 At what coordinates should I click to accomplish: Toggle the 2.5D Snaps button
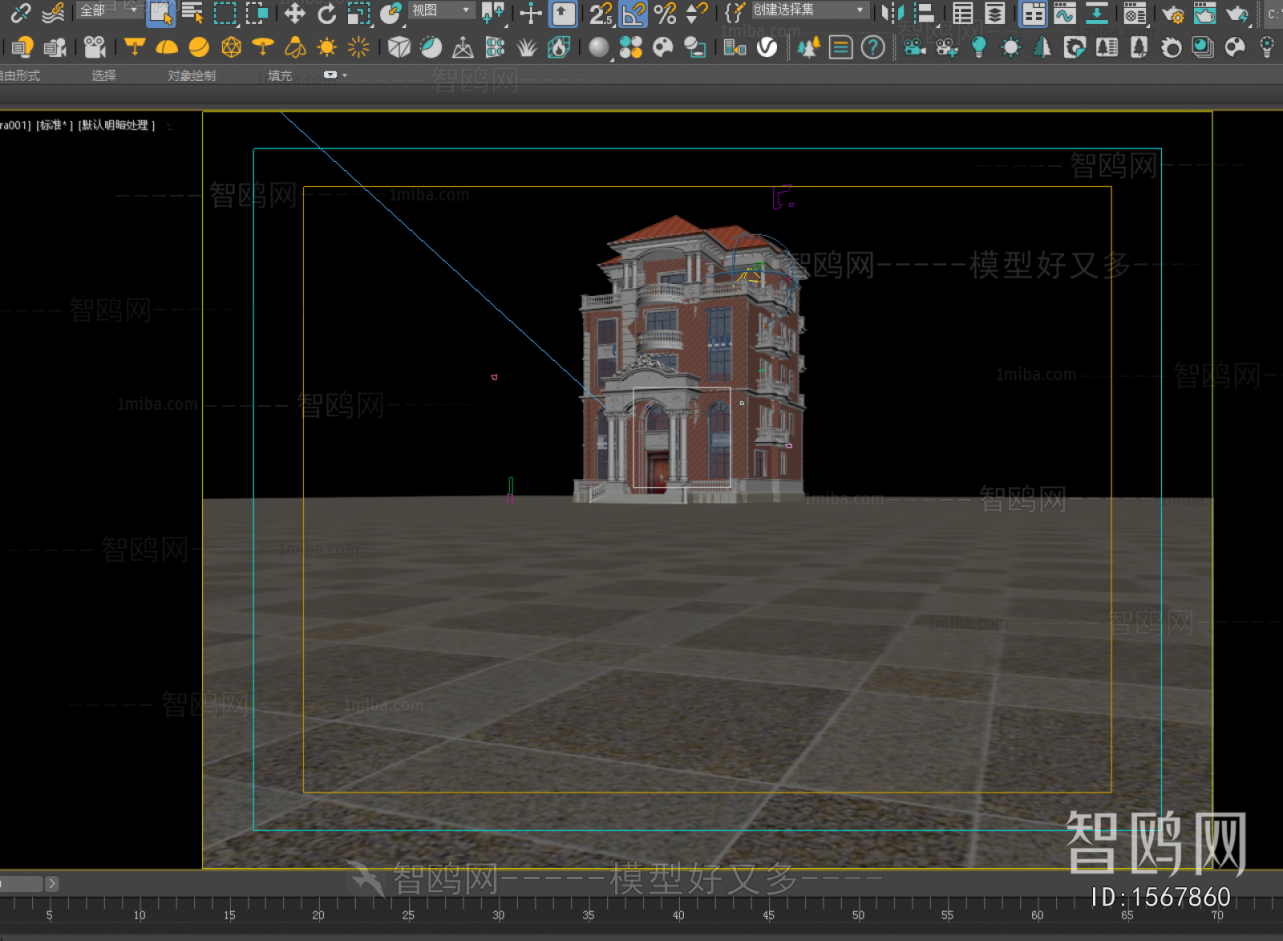click(601, 12)
